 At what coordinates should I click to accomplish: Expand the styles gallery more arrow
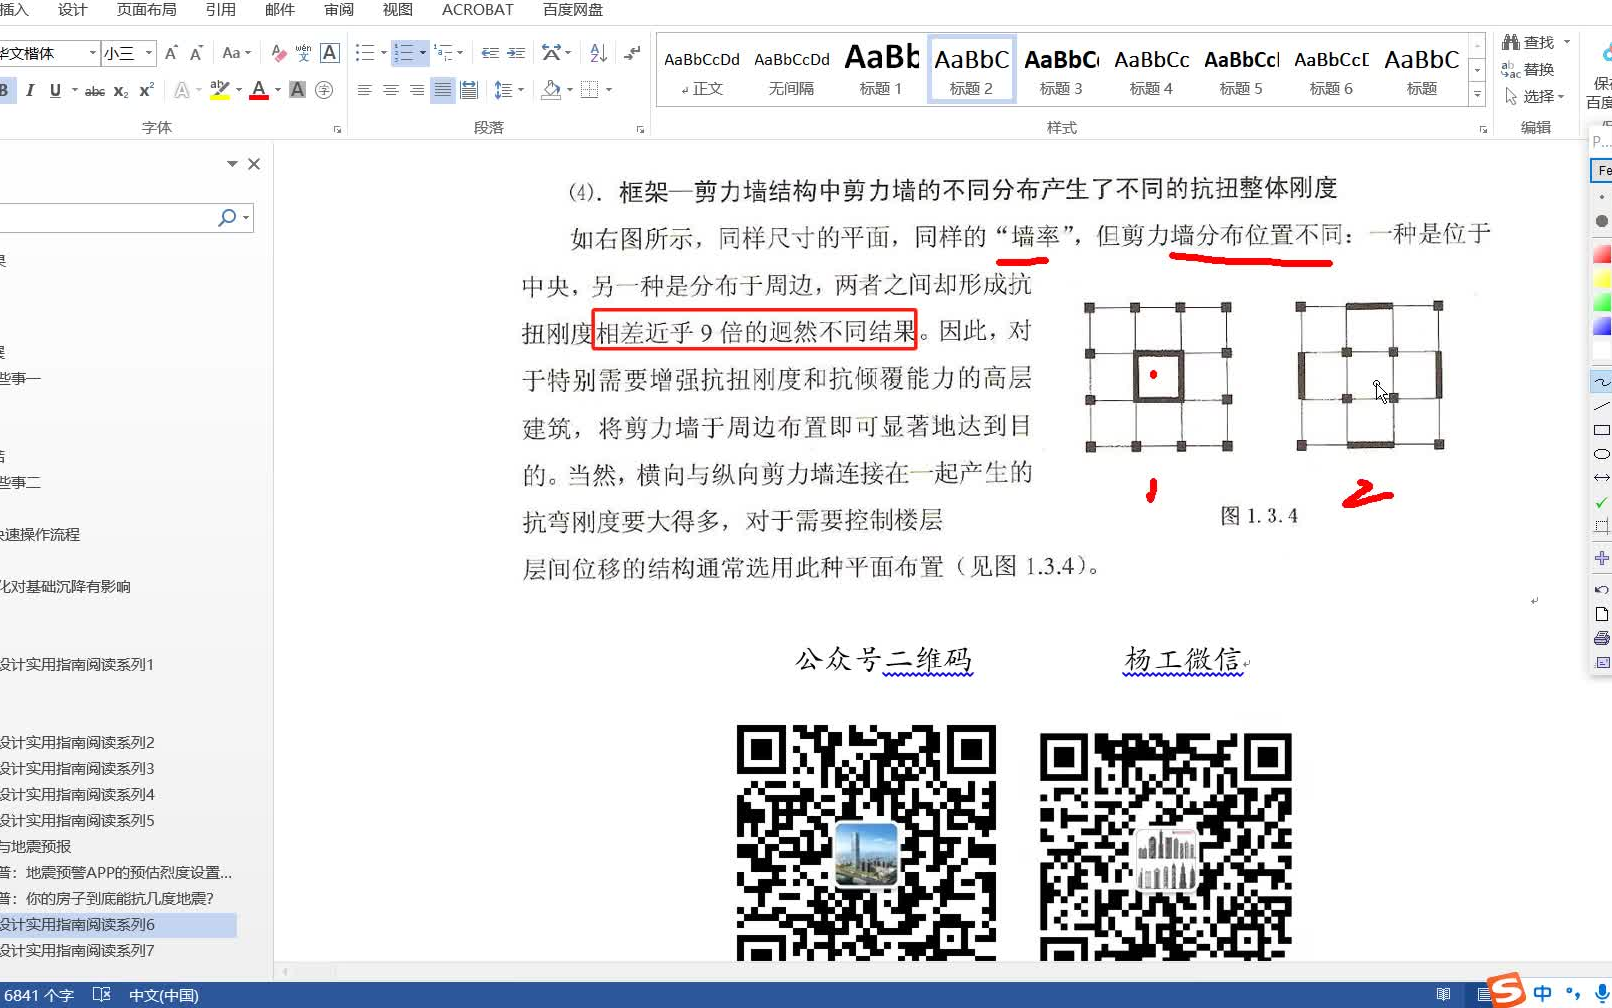tap(1477, 95)
